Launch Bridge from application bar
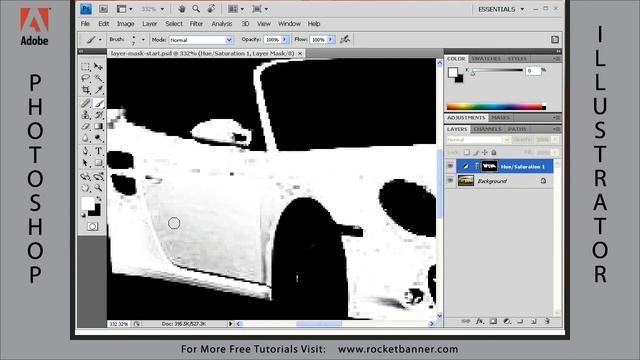Image resolution: width=640 pixels, height=360 pixels. pyautogui.click(x=103, y=9)
